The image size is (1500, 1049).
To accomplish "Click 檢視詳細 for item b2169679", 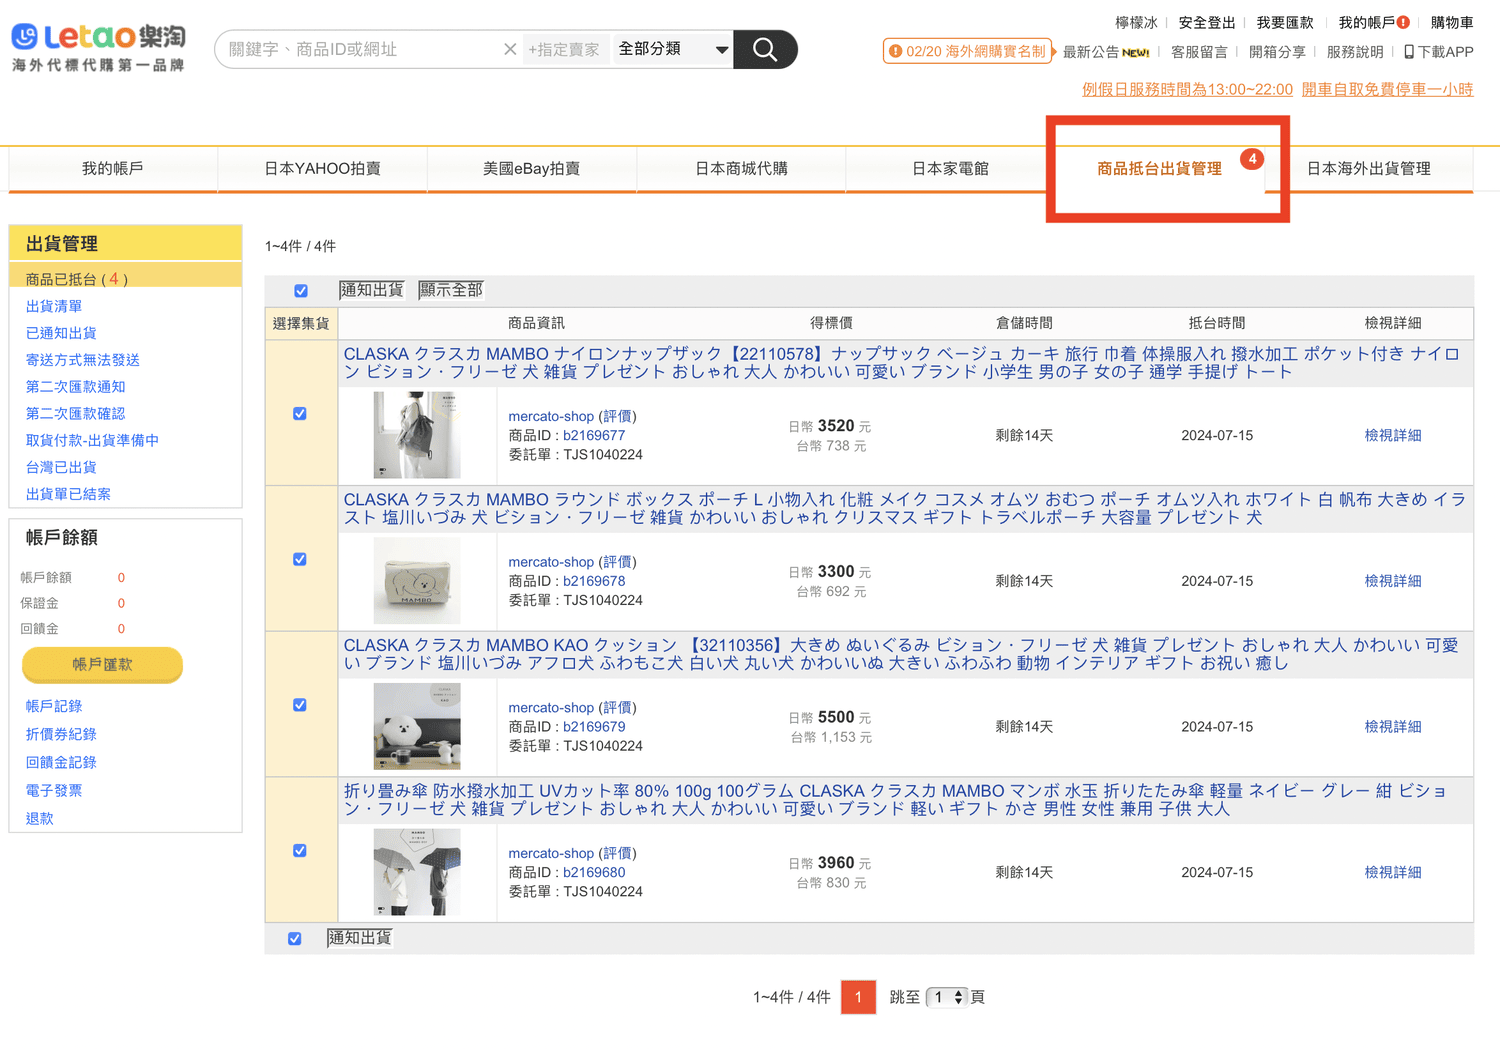I will [x=1393, y=726].
